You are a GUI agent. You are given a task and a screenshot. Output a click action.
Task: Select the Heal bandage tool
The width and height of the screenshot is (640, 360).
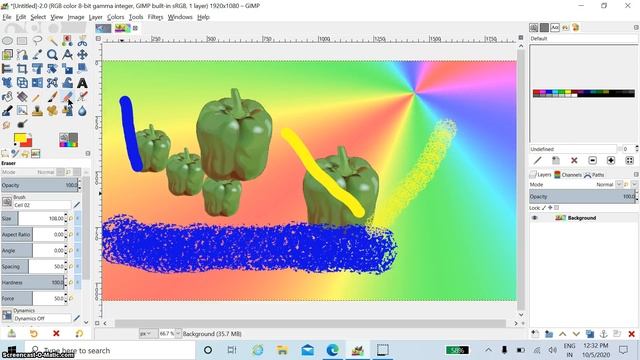point(52,111)
